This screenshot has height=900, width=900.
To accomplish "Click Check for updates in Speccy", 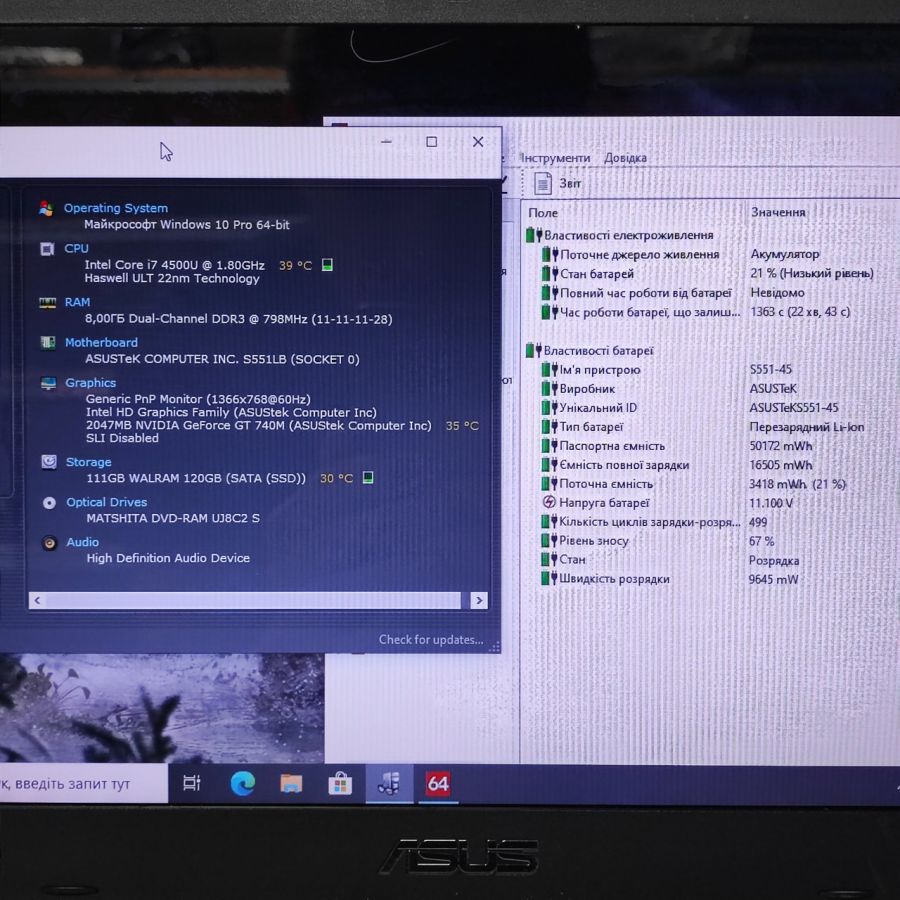I will (x=431, y=639).
